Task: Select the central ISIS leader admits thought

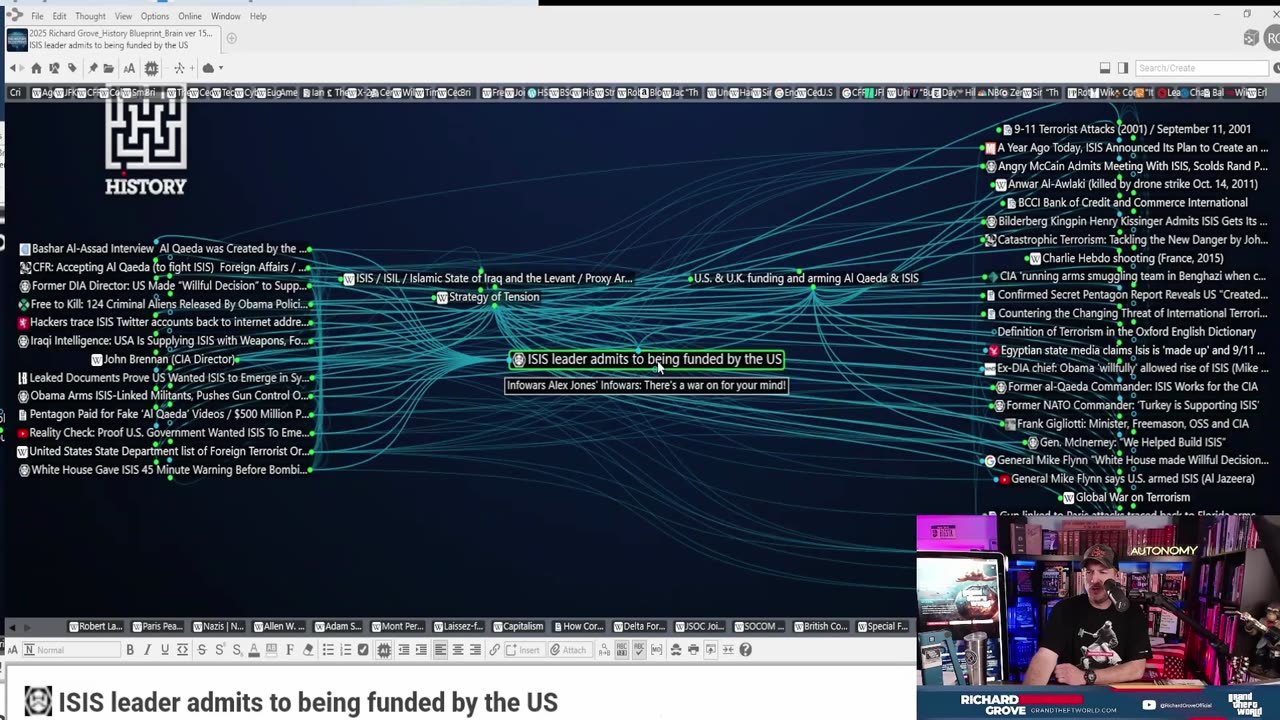Action: tap(646, 359)
